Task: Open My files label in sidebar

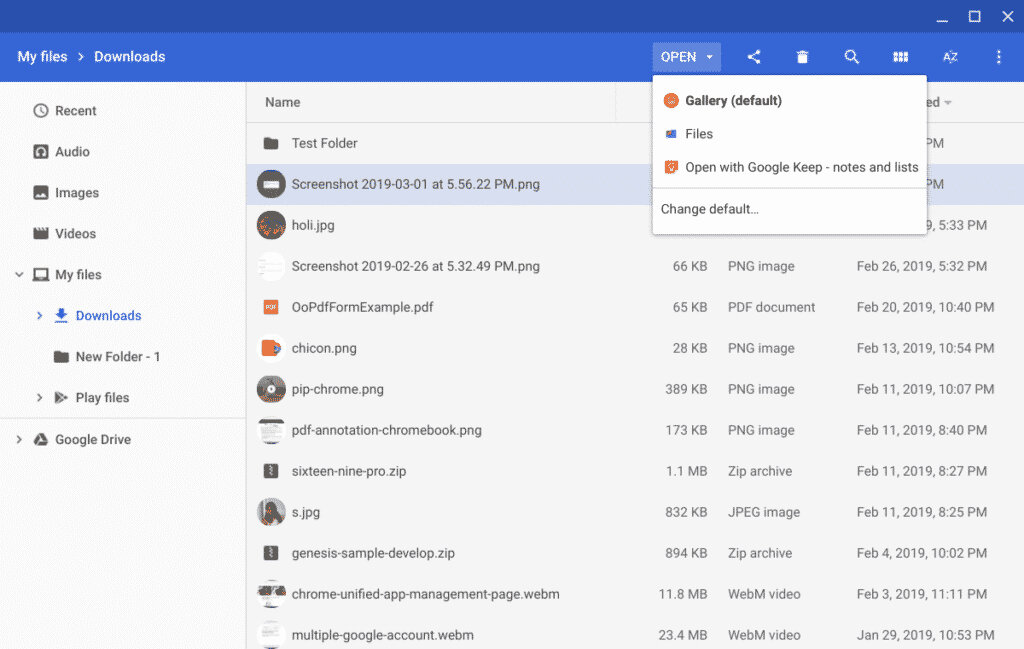Action: [x=78, y=274]
